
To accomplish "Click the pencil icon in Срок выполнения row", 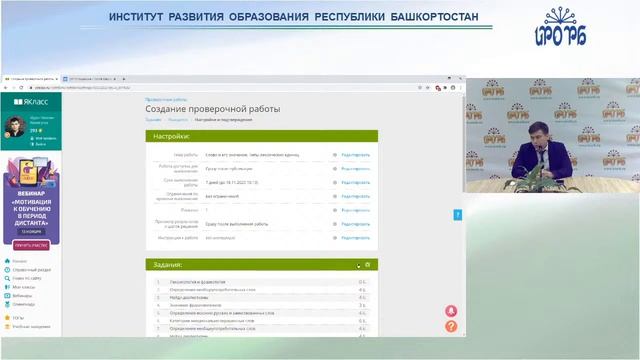I will (335, 182).
